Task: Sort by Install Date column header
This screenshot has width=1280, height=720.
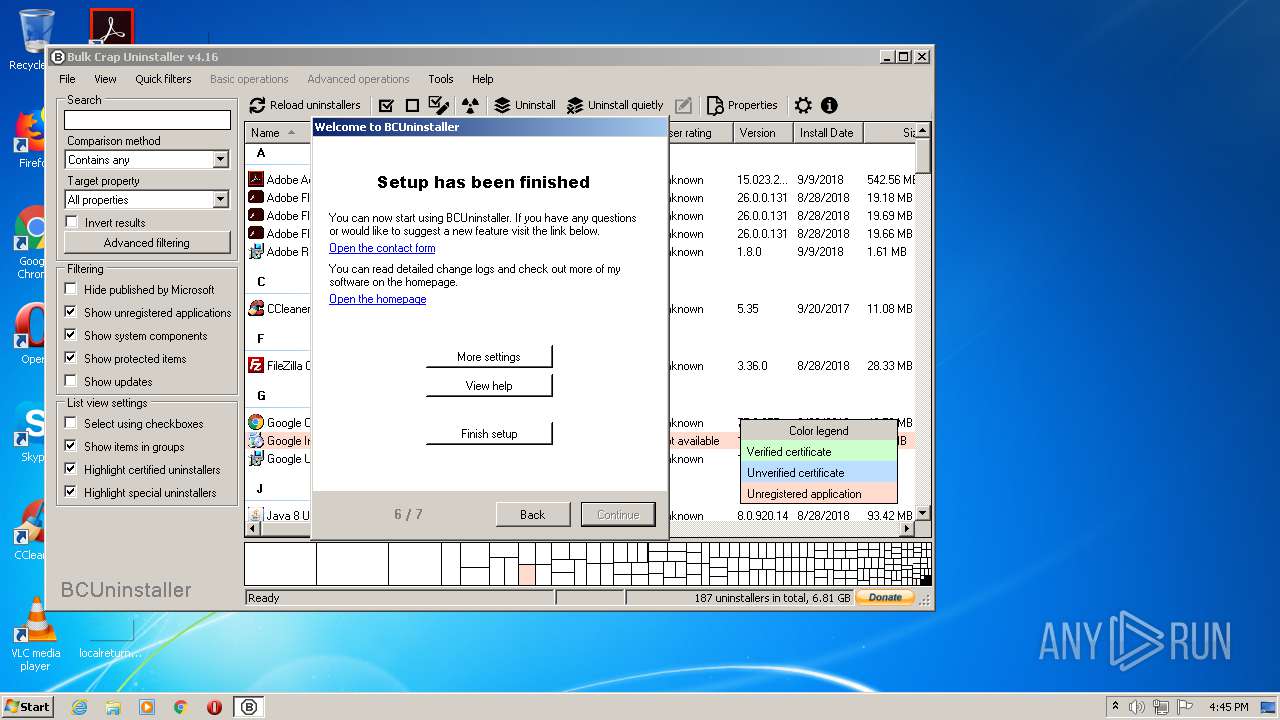Action: pyautogui.click(x=828, y=132)
